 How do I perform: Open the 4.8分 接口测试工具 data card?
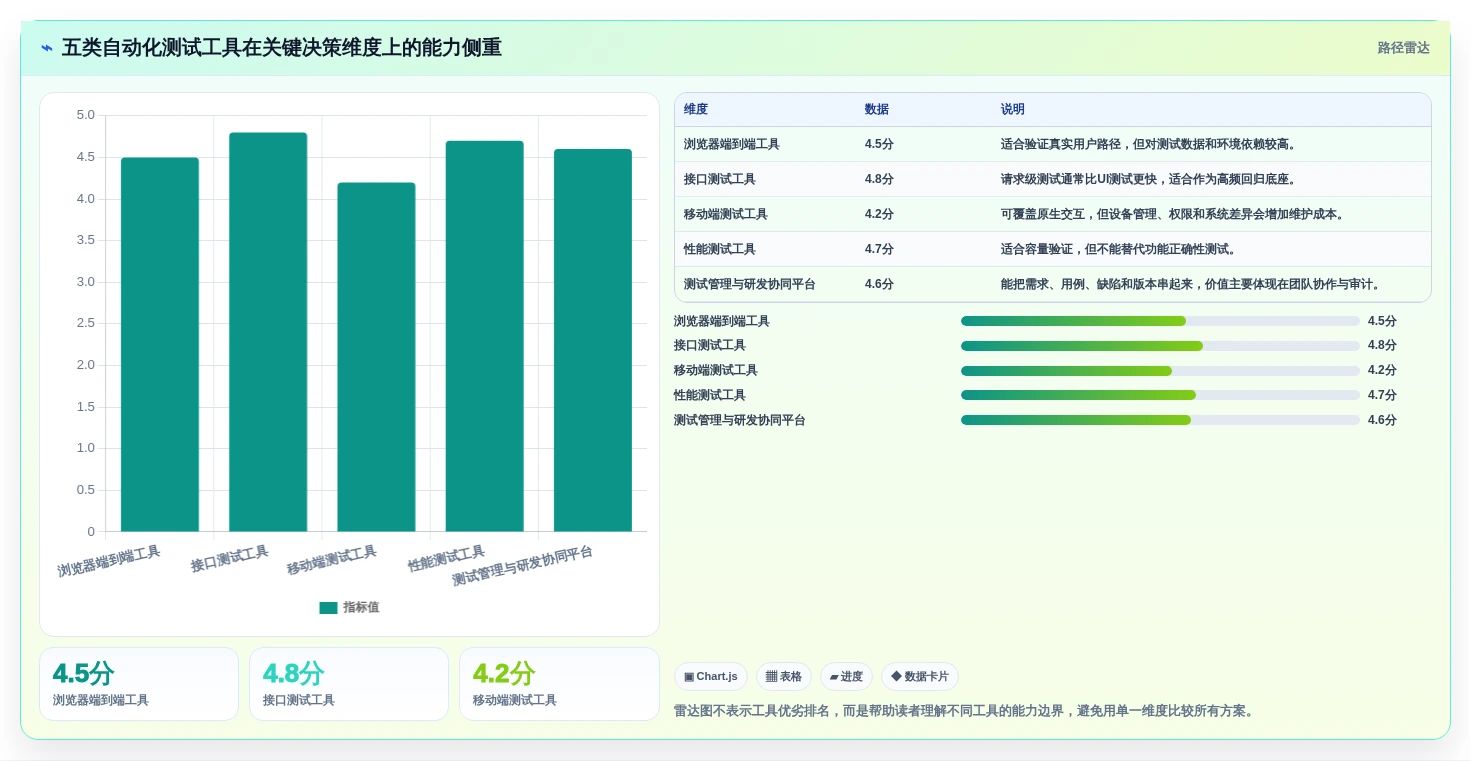[349, 684]
